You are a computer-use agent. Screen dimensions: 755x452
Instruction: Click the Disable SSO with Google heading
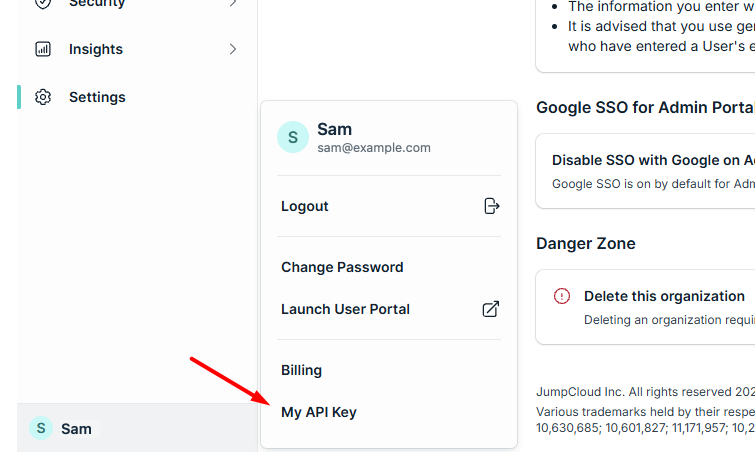pos(653,160)
